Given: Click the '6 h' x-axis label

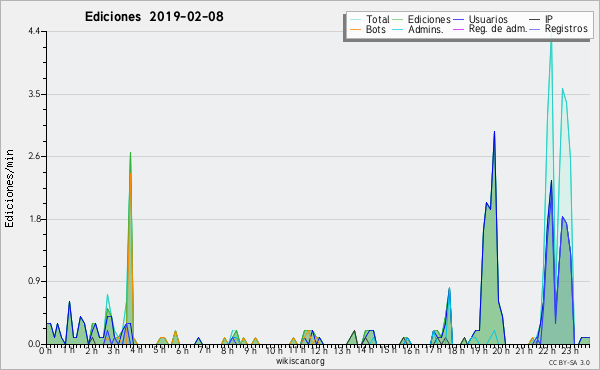Looking at the screenshot, I should coord(182,350).
